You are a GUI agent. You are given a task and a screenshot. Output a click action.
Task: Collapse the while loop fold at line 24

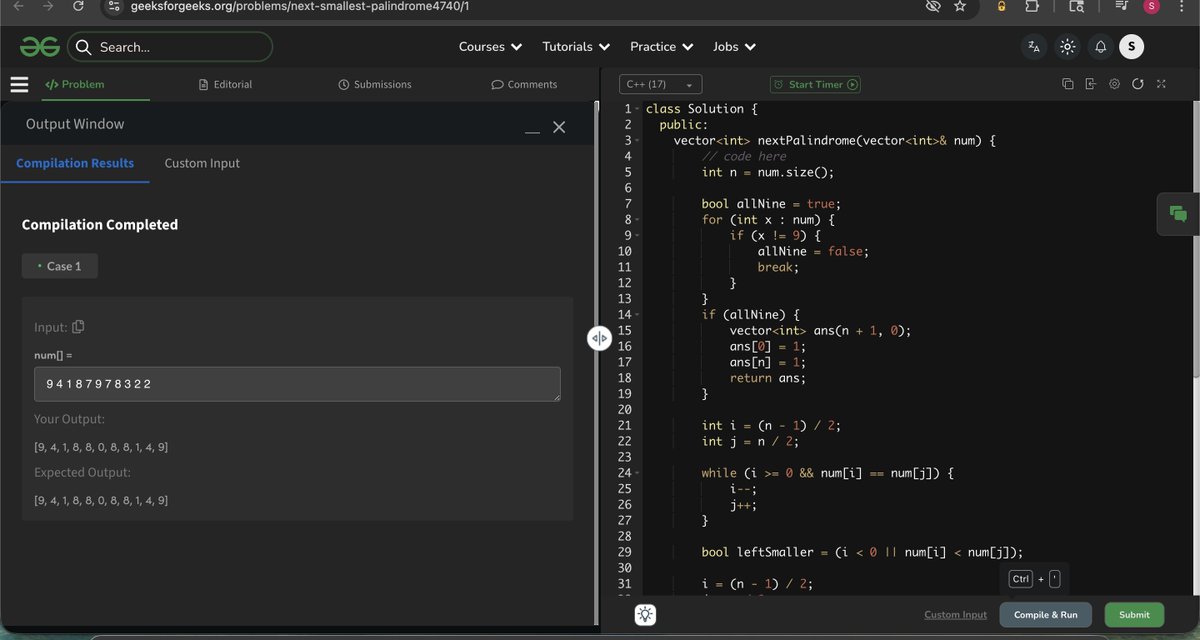636,473
